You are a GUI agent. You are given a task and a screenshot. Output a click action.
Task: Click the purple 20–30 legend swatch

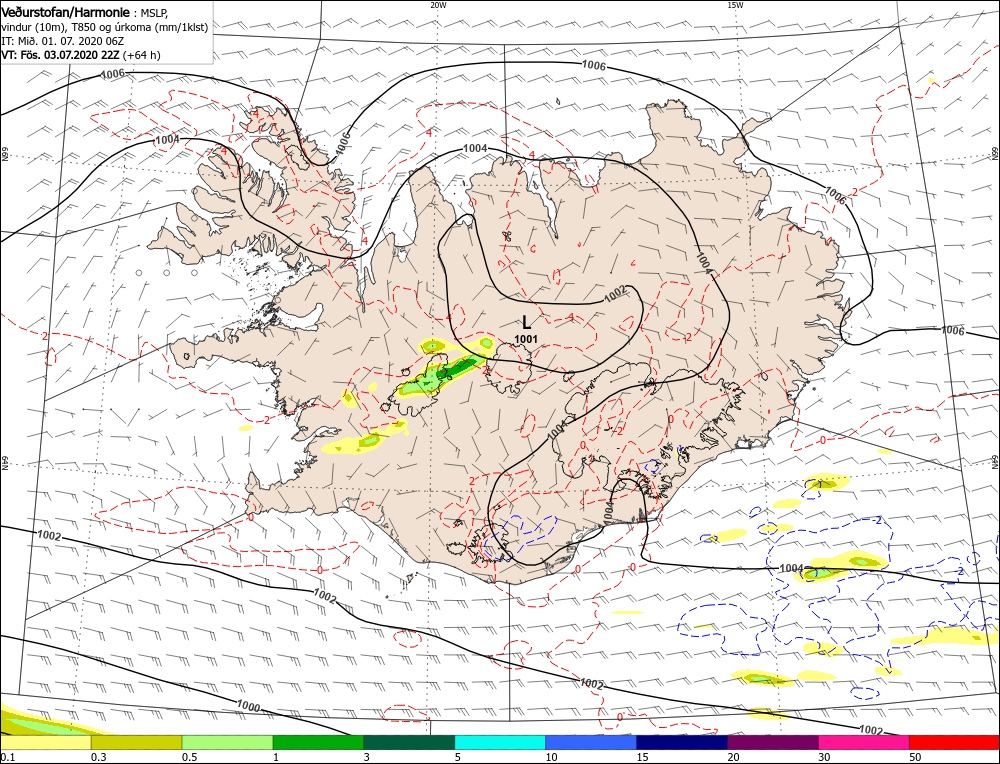click(772, 742)
